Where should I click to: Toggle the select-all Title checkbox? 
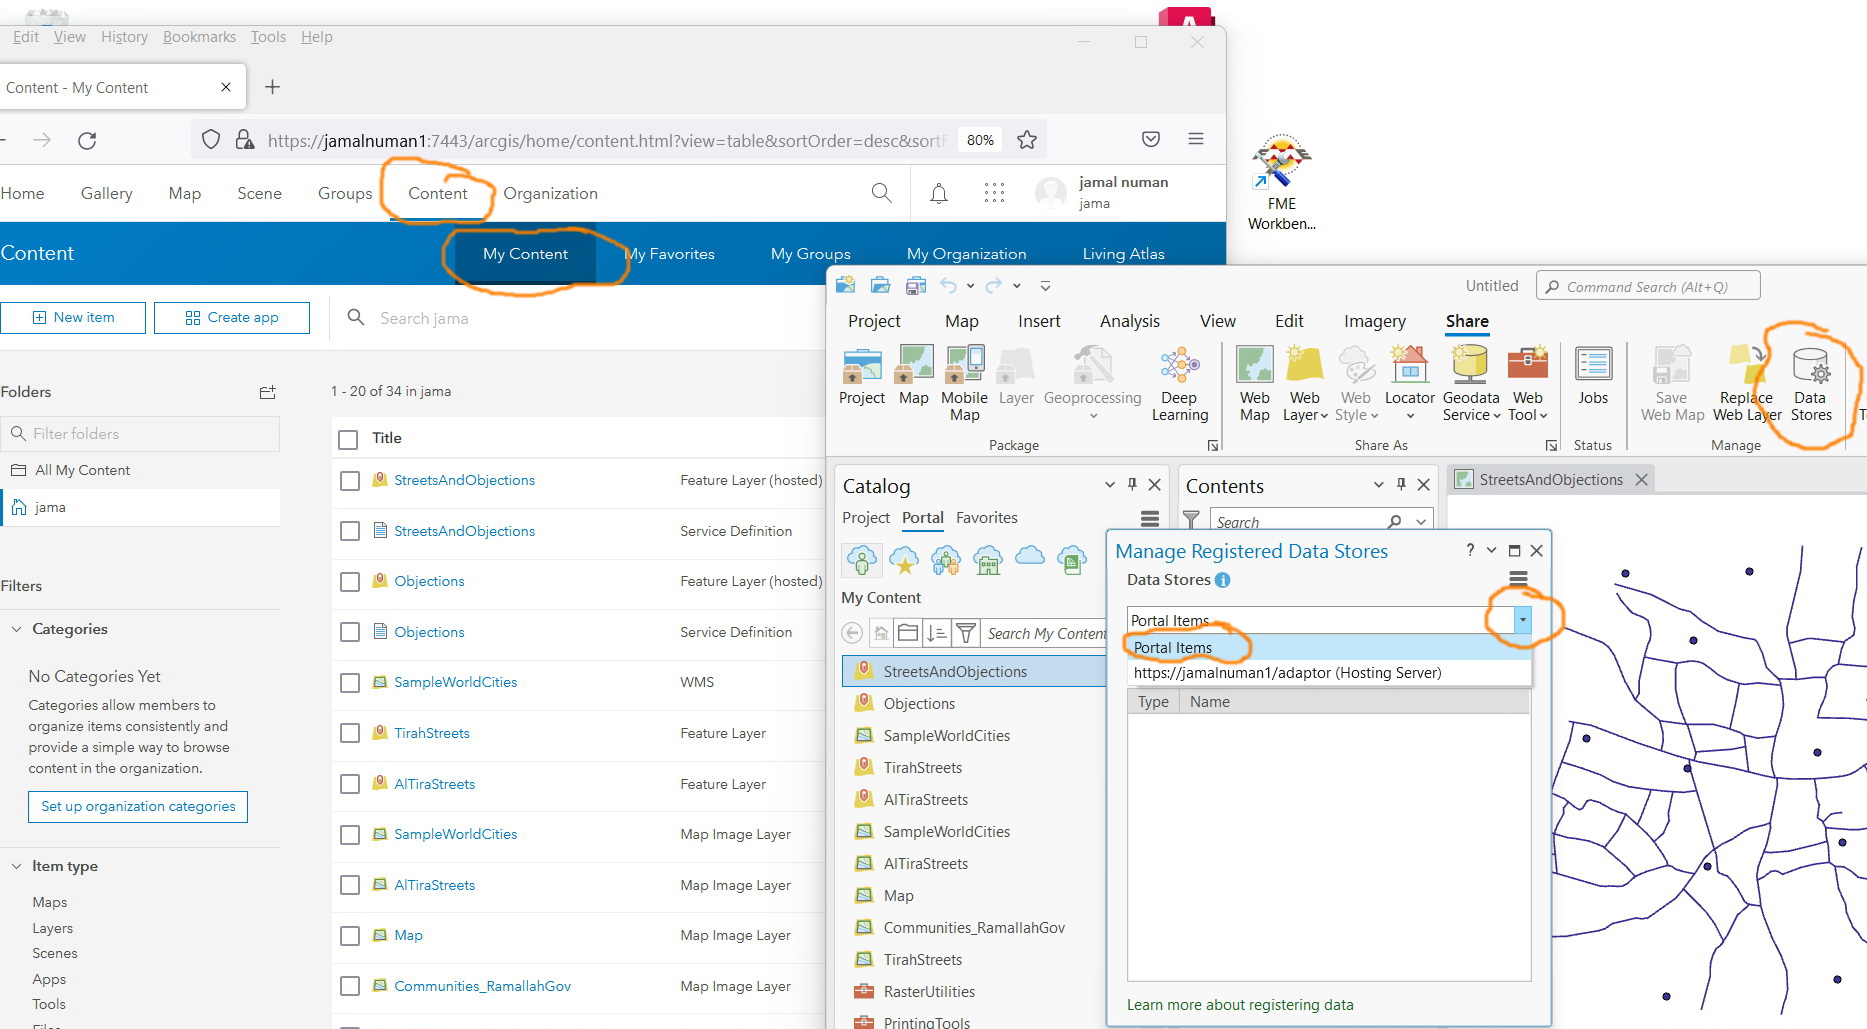(348, 439)
